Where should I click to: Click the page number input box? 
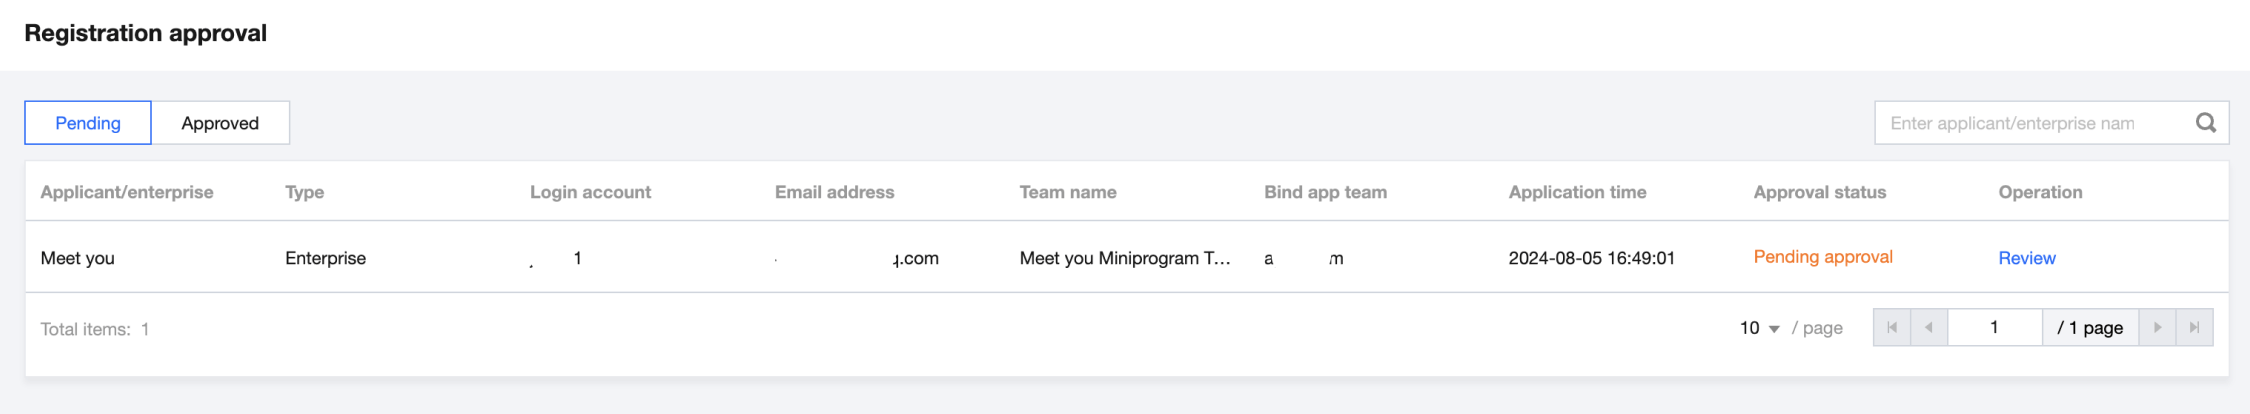1994,328
